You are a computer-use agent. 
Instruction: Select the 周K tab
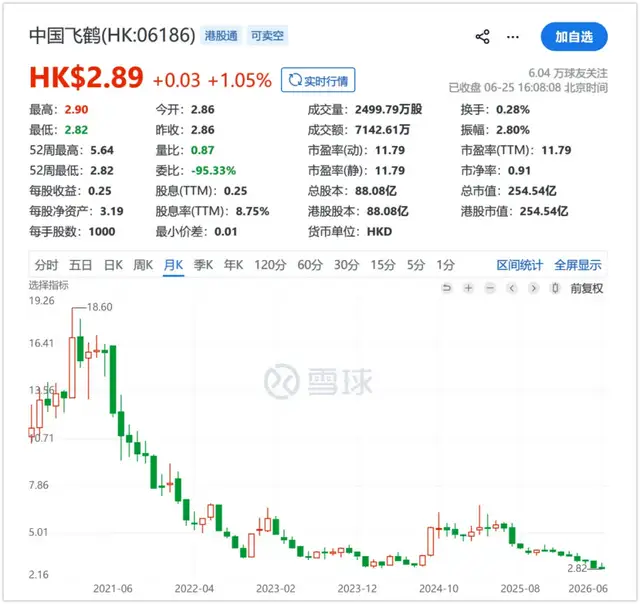[143, 265]
